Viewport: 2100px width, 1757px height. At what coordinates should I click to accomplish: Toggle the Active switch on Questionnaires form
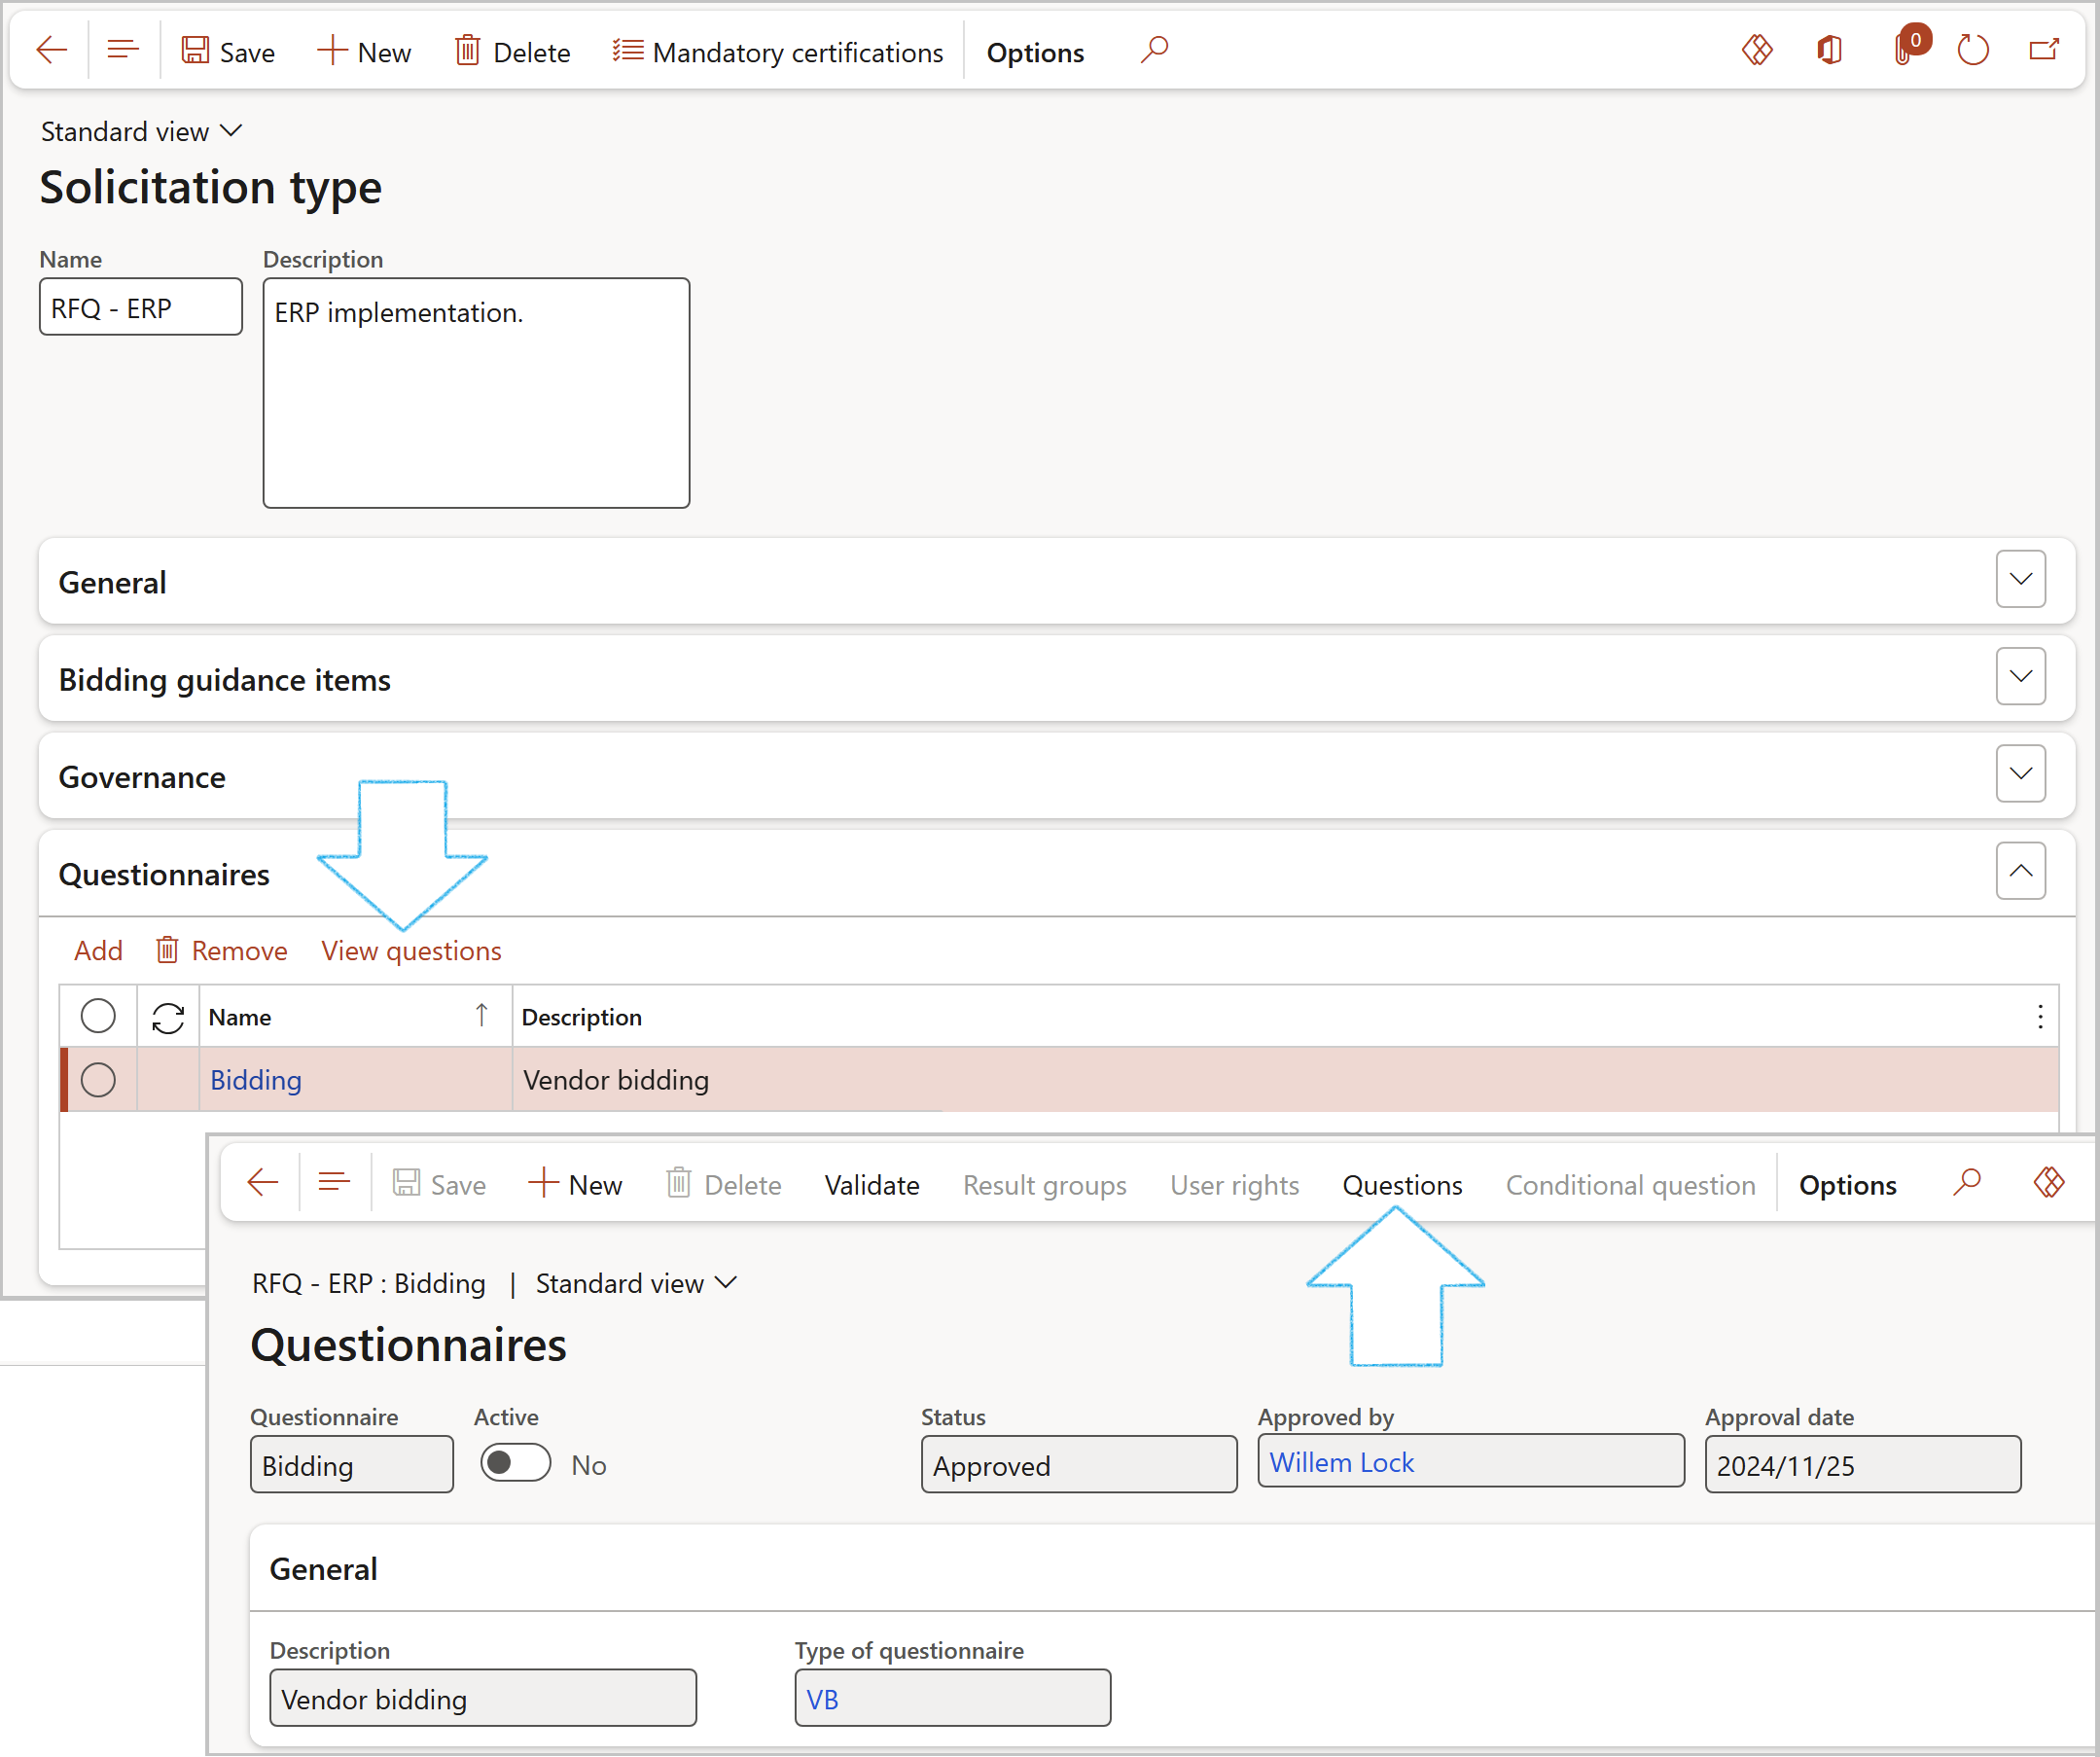pos(515,1464)
